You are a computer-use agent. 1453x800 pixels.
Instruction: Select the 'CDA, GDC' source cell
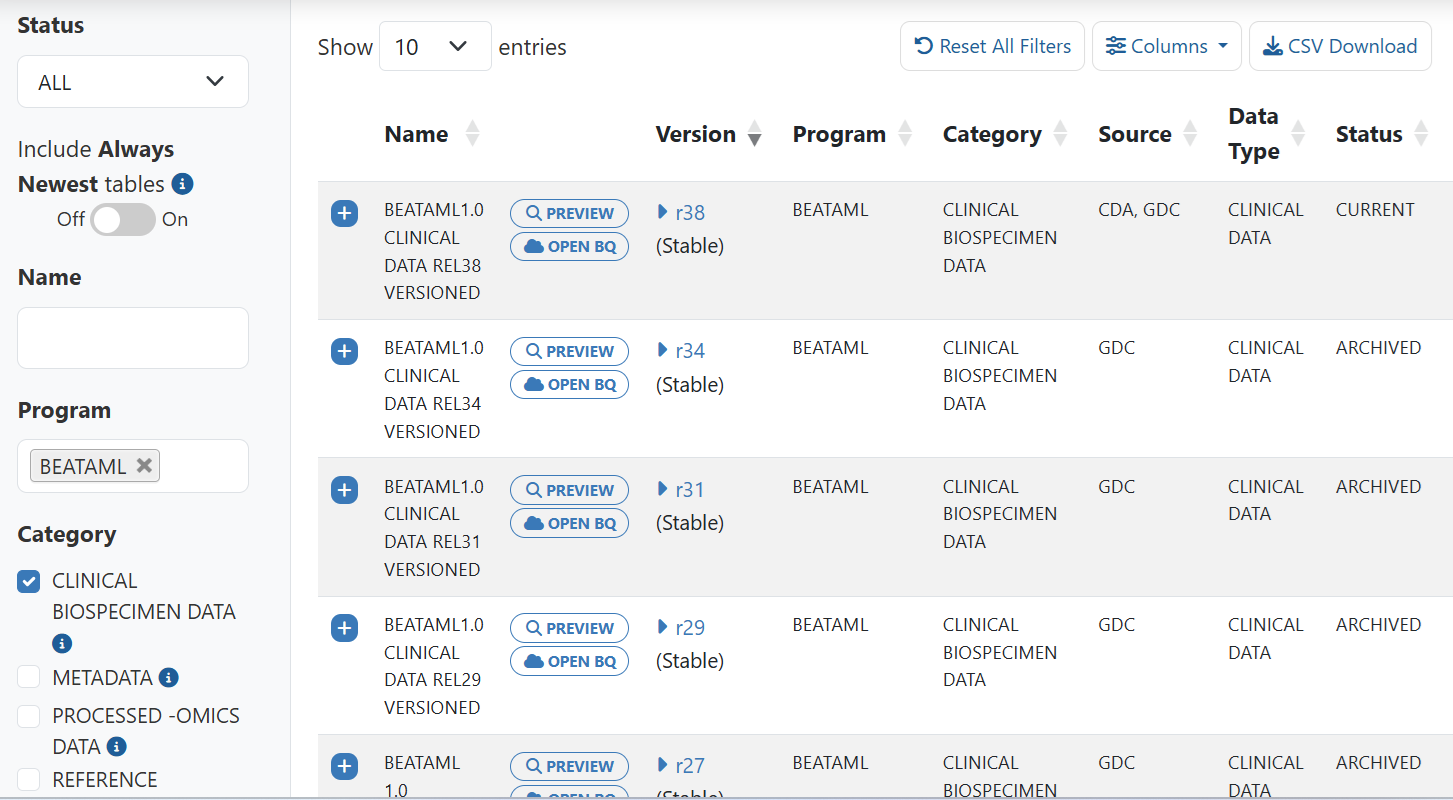point(1139,210)
